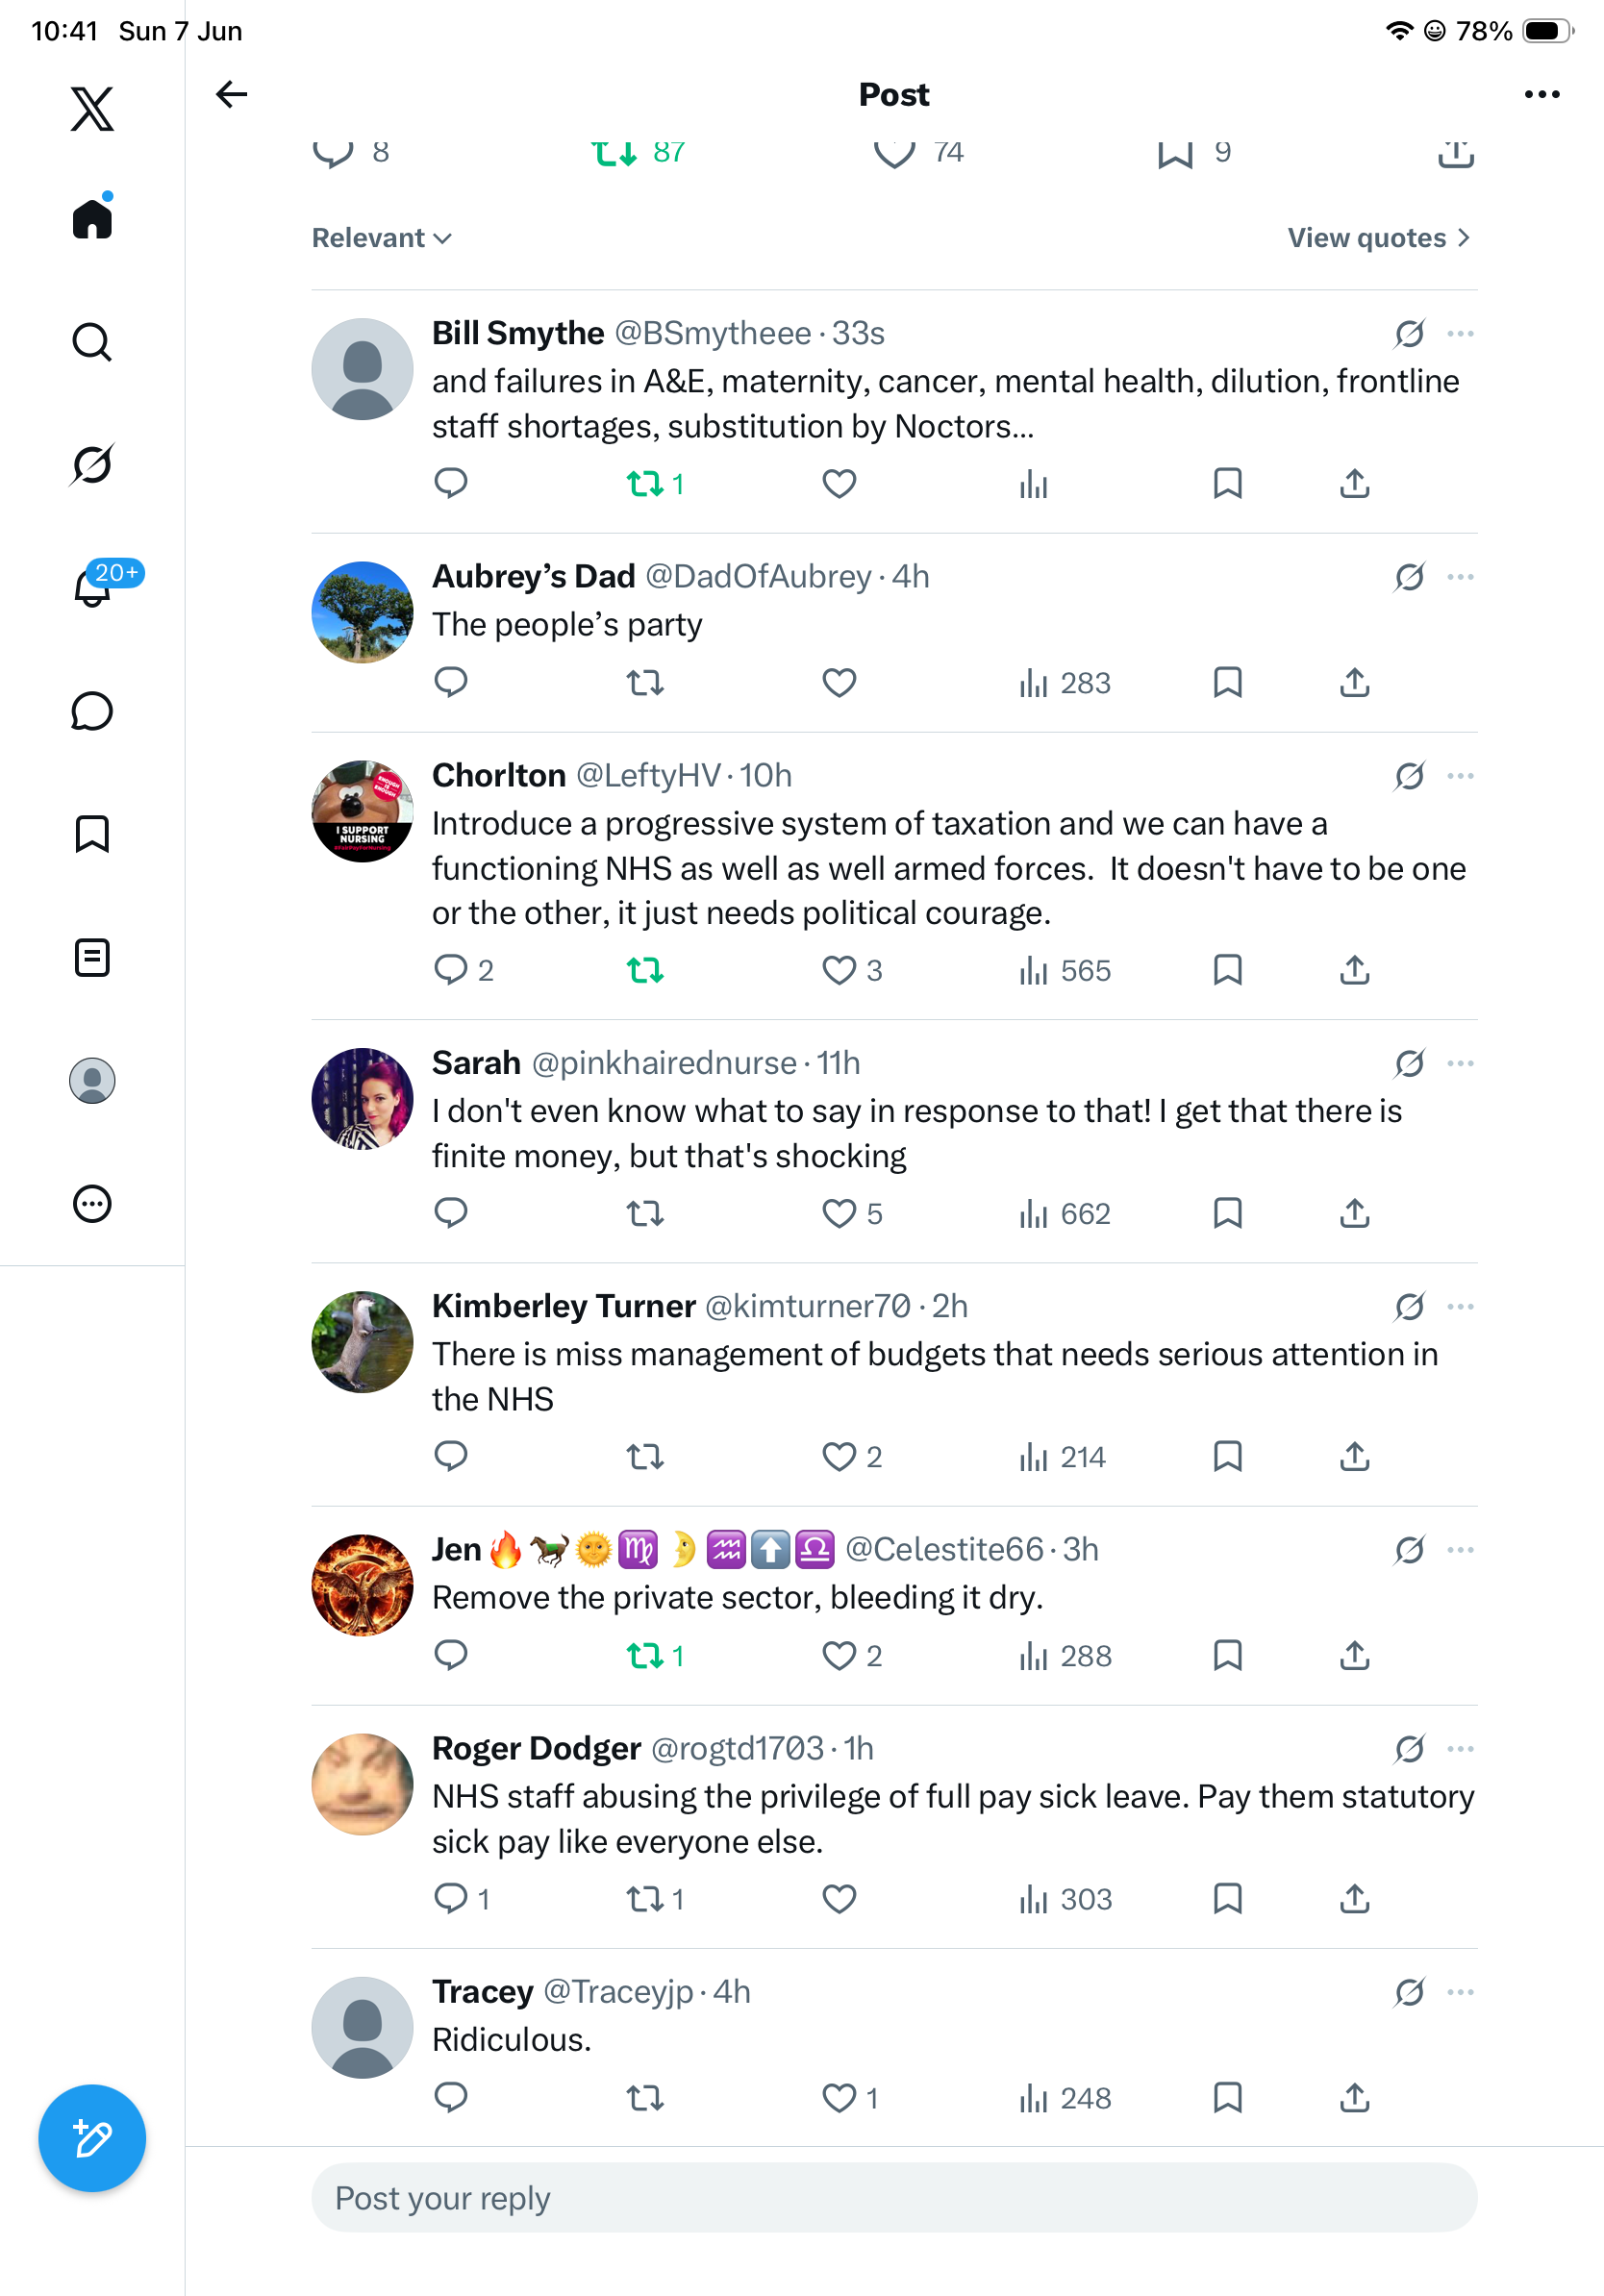Tap the compose post floating button
This screenshot has width=1604, height=2296.
click(92, 2138)
